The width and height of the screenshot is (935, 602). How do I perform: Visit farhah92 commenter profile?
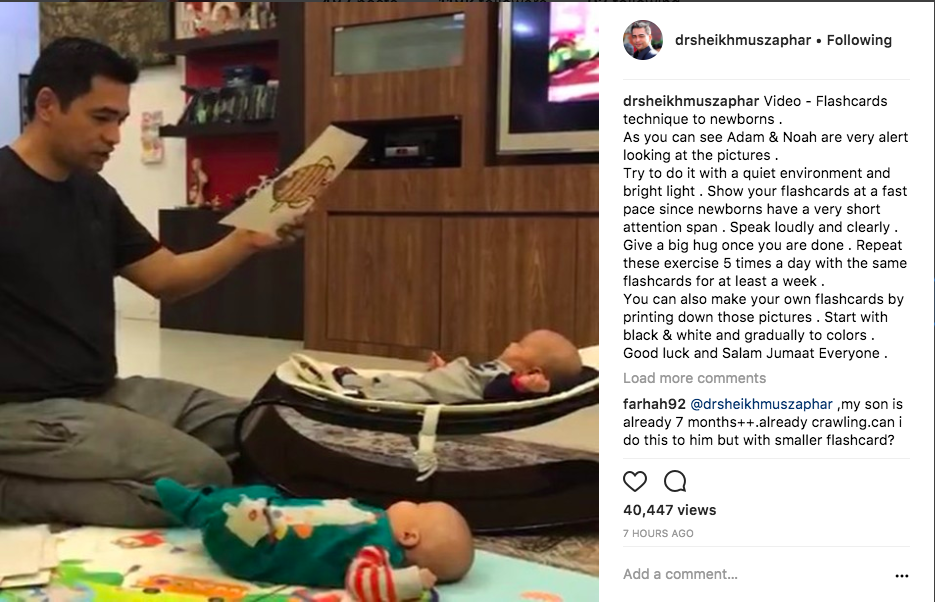point(654,404)
